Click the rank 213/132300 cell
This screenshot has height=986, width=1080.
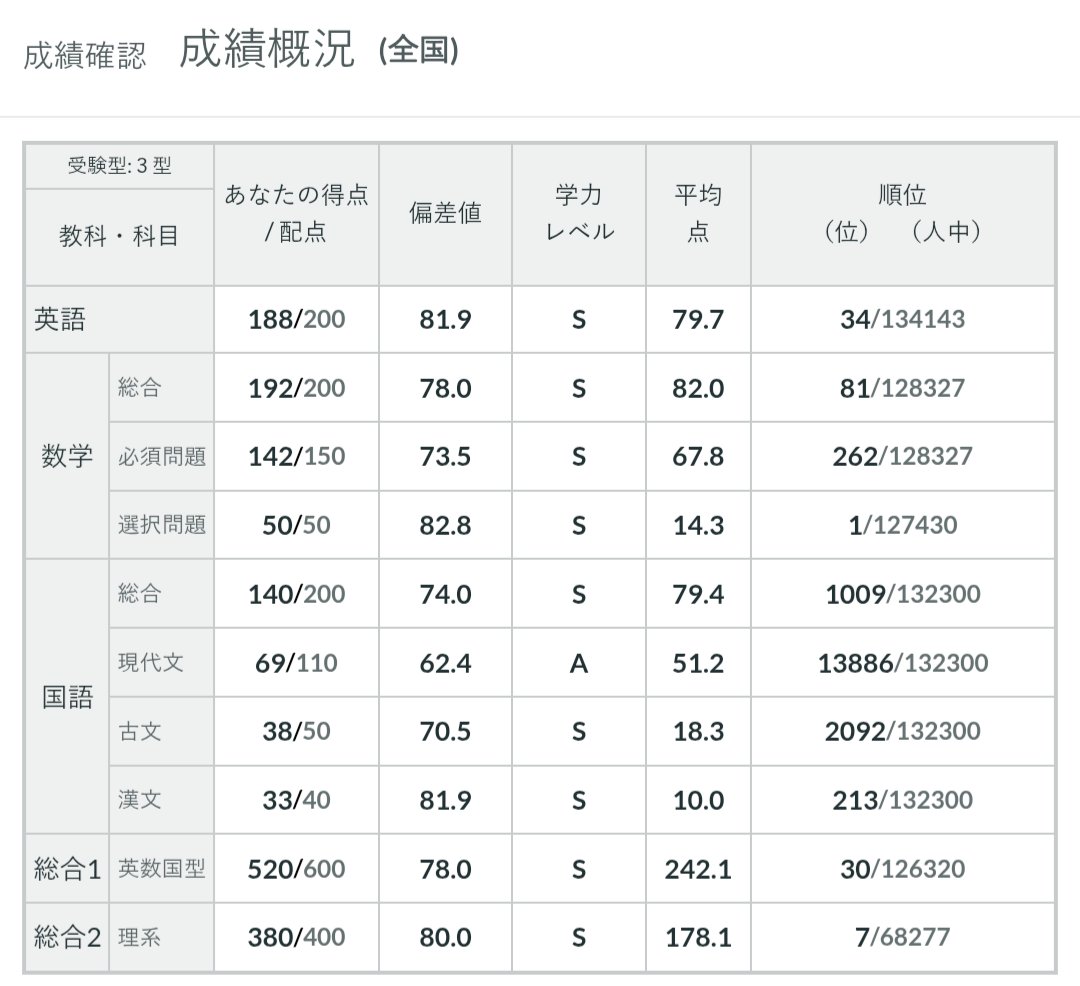[902, 800]
